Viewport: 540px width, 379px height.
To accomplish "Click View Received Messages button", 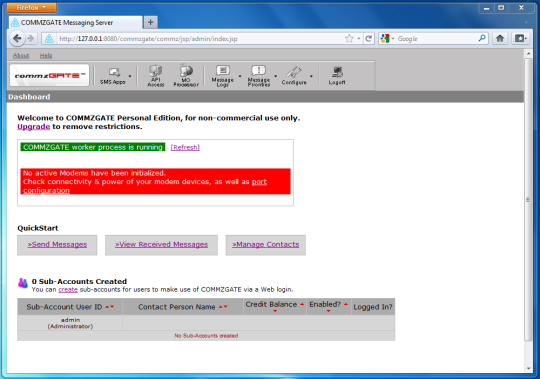I will [x=161, y=245].
